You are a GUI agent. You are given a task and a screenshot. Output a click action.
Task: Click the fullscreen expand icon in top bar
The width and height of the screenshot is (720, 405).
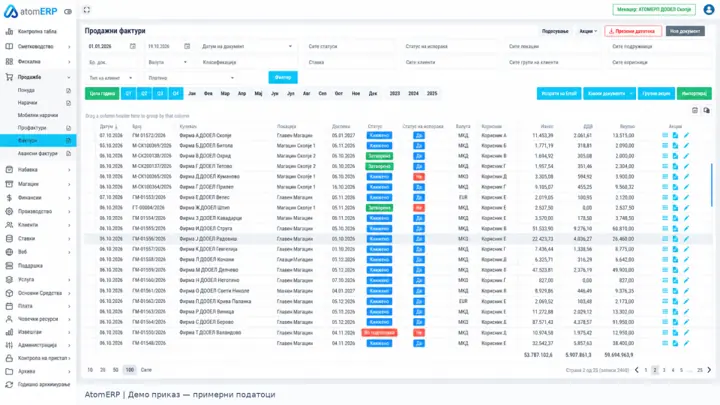pos(87,10)
